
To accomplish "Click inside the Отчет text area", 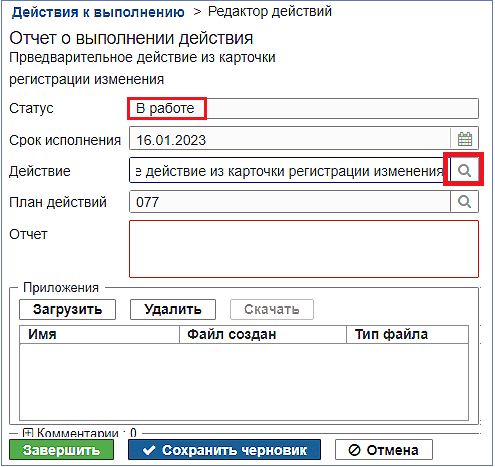I will [x=304, y=249].
